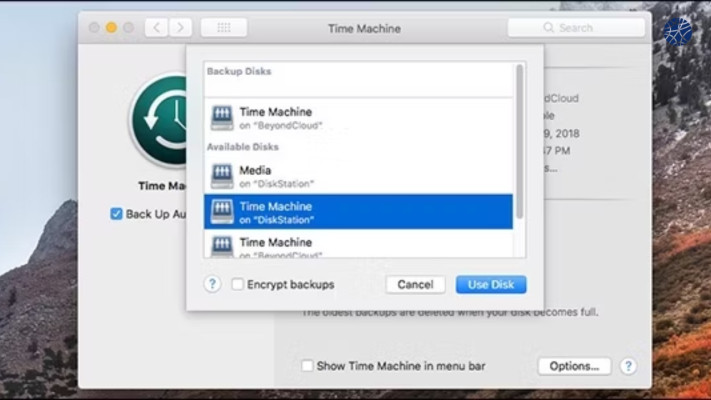The height and width of the screenshot is (400, 711).
Task: Minimize the Time Machine window
Action: coord(111,28)
